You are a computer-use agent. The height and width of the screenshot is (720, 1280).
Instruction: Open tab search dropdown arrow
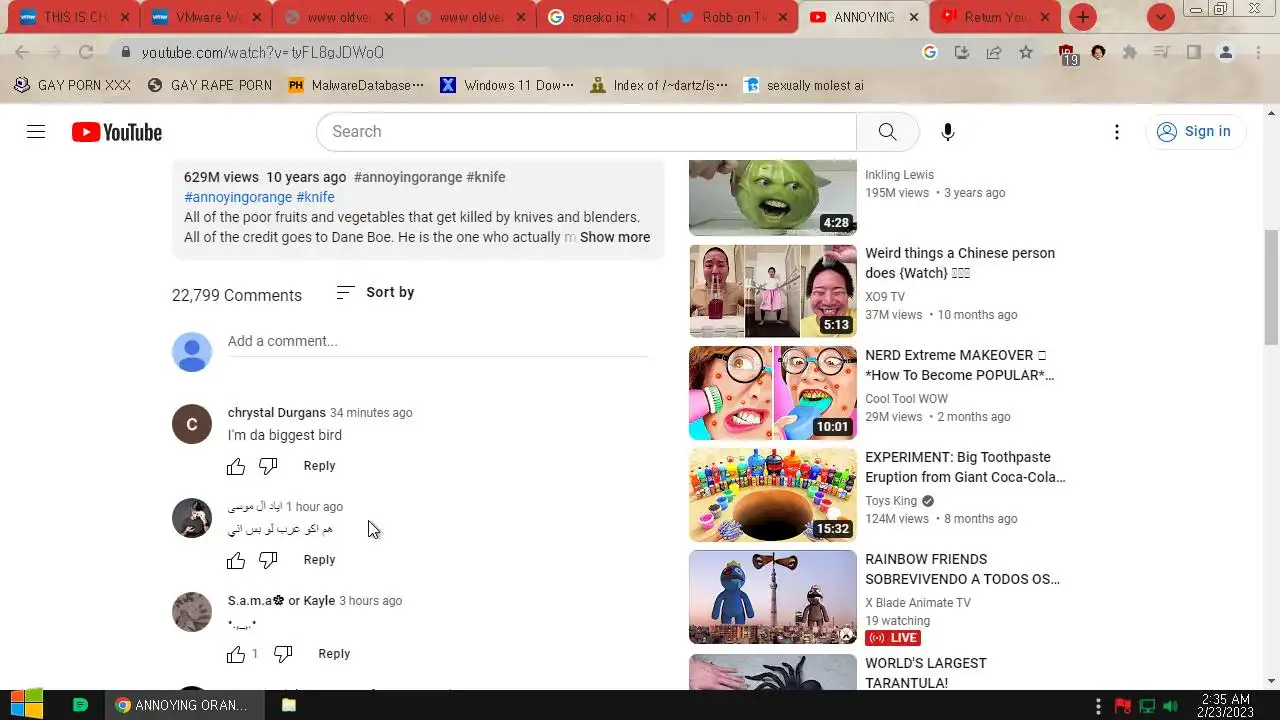click(1160, 17)
